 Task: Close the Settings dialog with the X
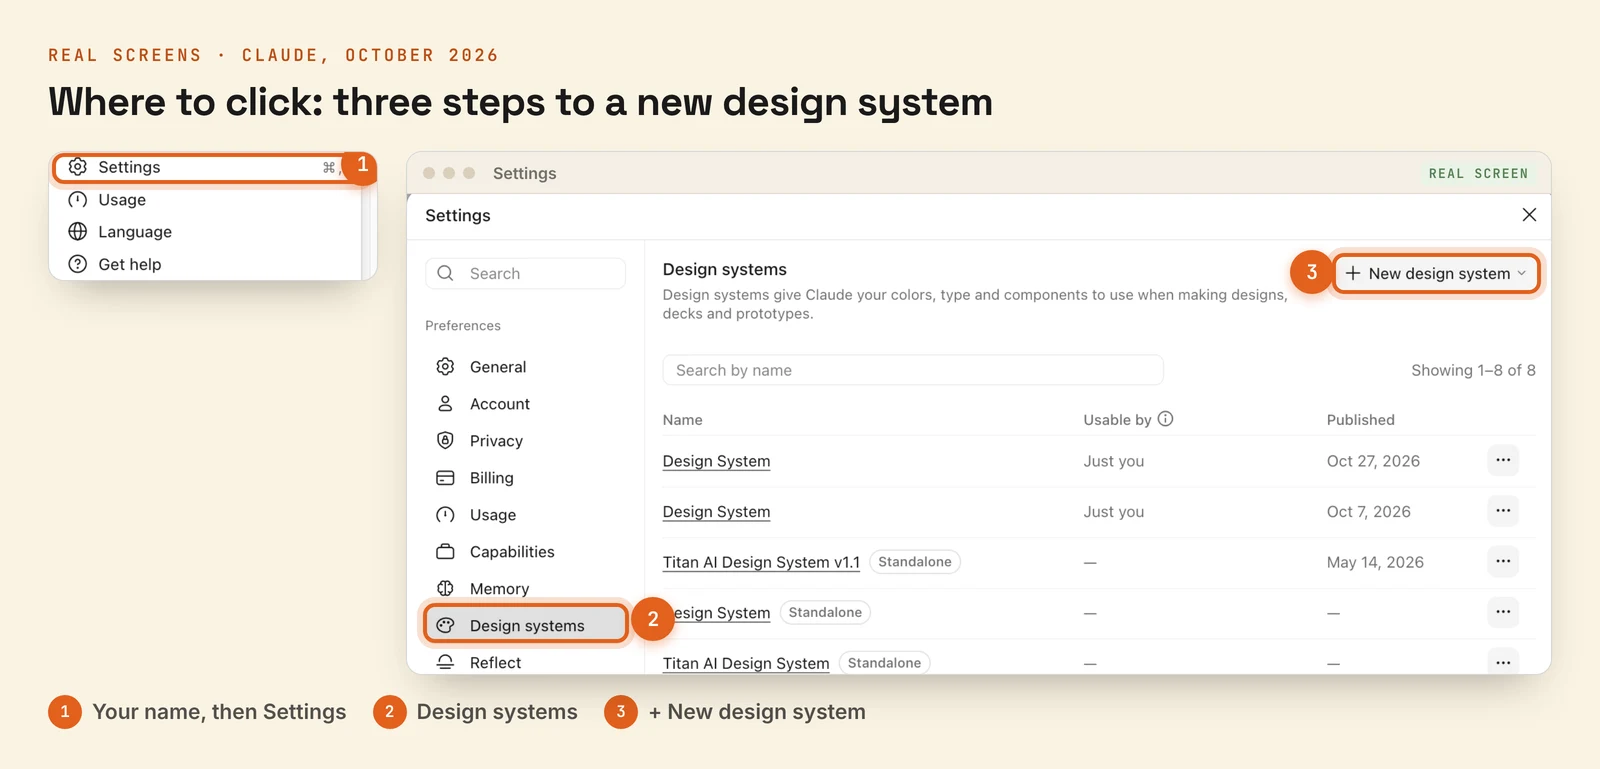tap(1529, 215)
